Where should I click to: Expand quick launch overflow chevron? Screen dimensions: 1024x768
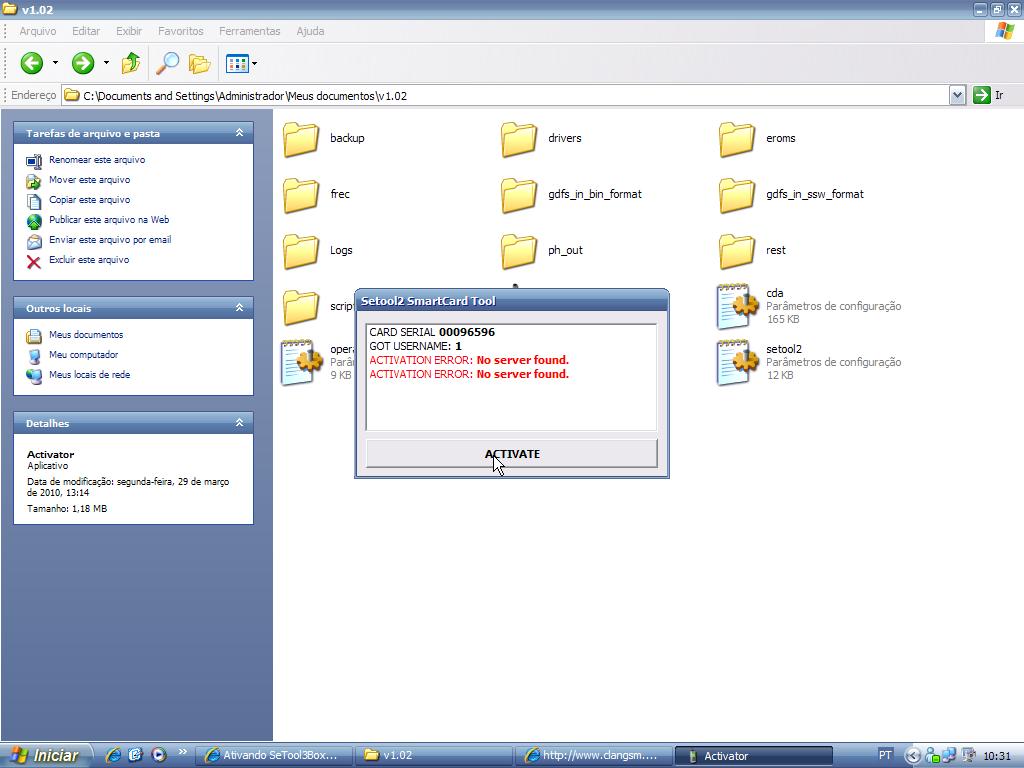[x=182, y=752]
